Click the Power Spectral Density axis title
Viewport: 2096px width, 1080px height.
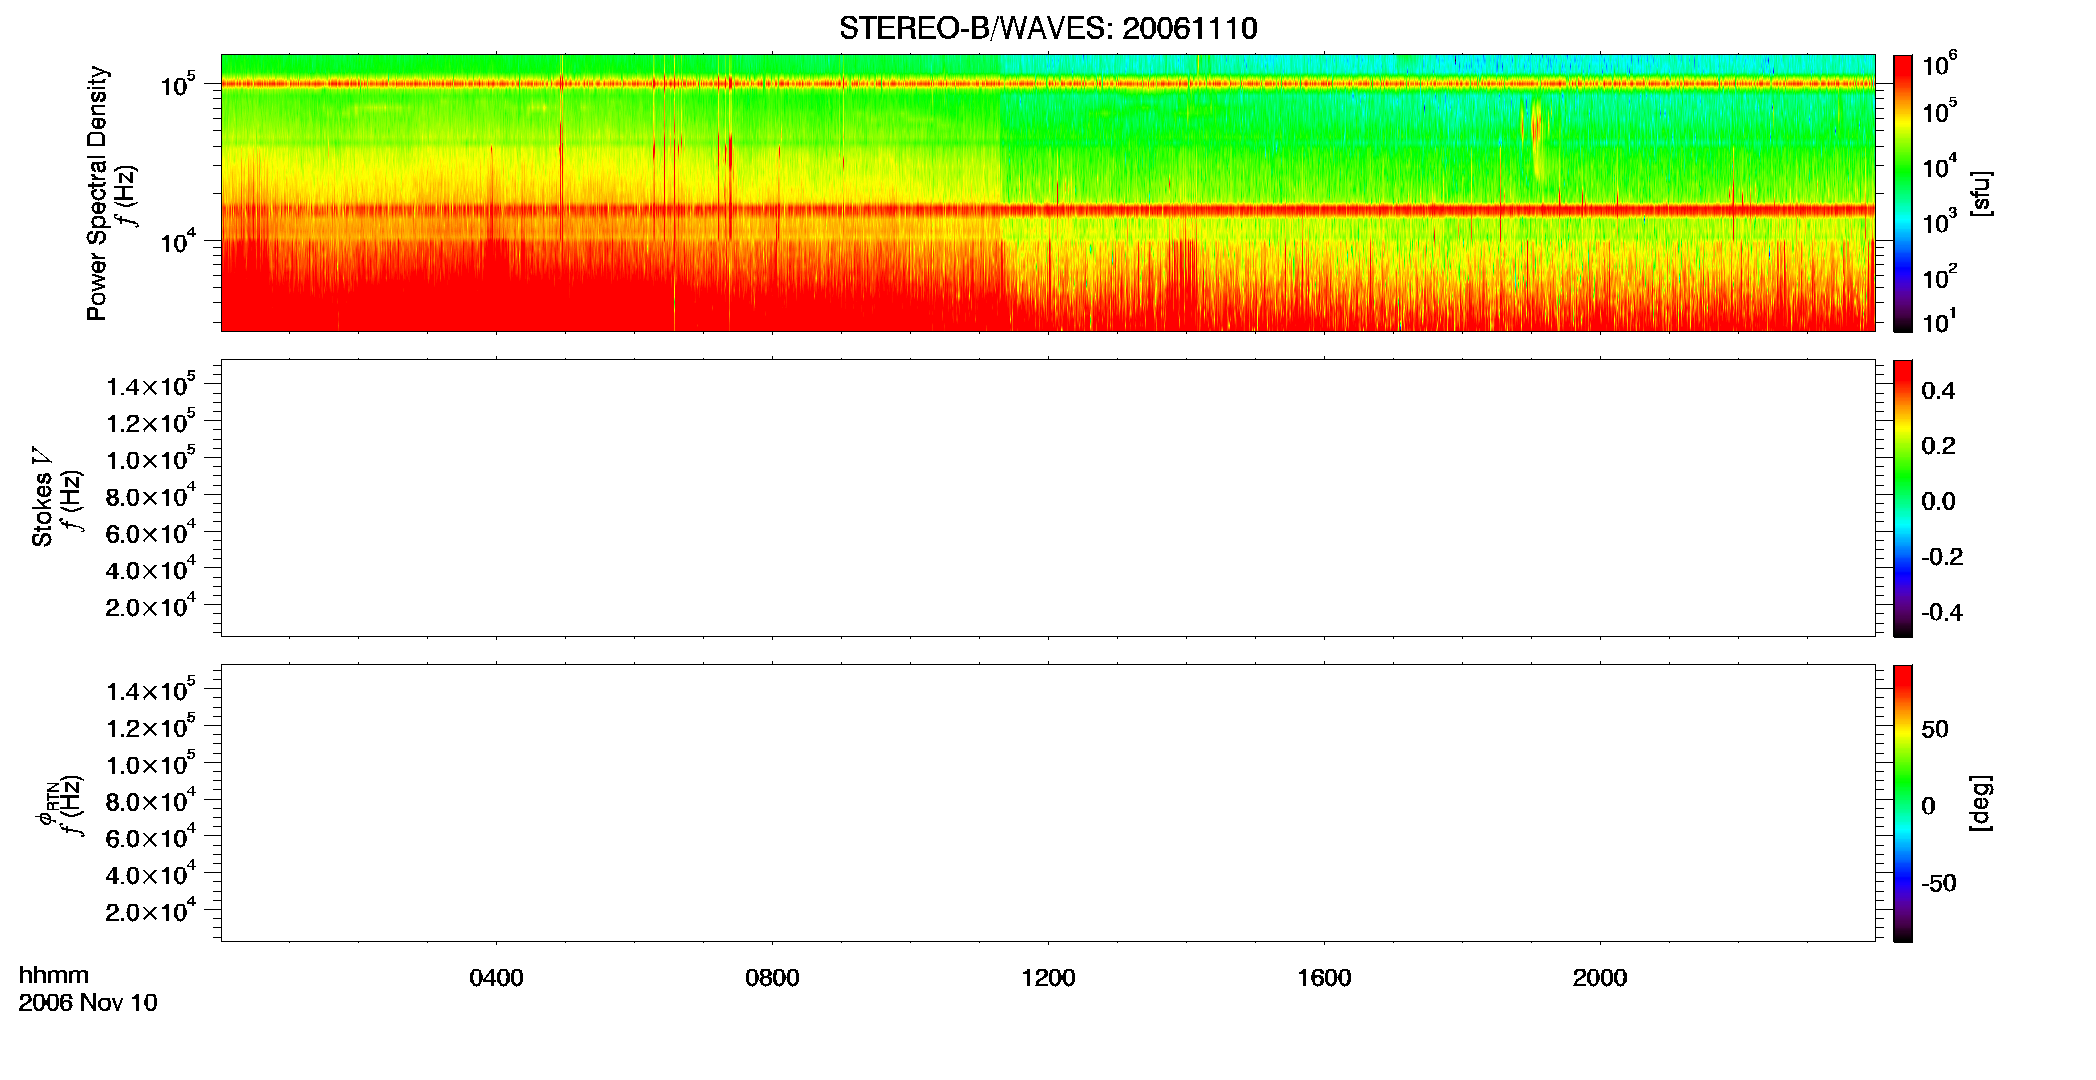tap(97, 193)
